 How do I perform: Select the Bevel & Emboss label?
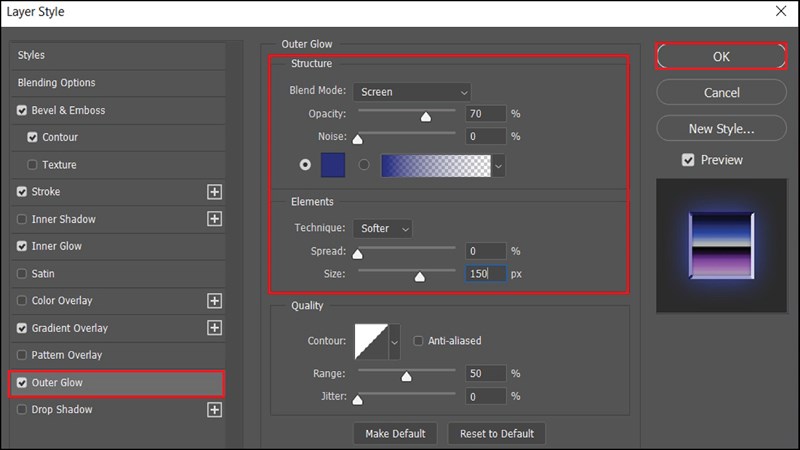click(68, 110)
